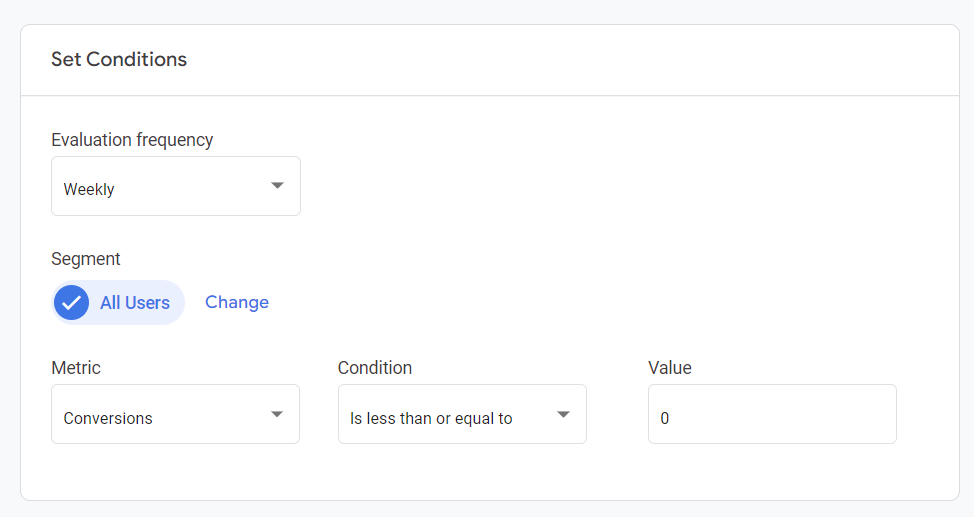Click the Value field label
This screenshot has width=974, height=517.
670,368
